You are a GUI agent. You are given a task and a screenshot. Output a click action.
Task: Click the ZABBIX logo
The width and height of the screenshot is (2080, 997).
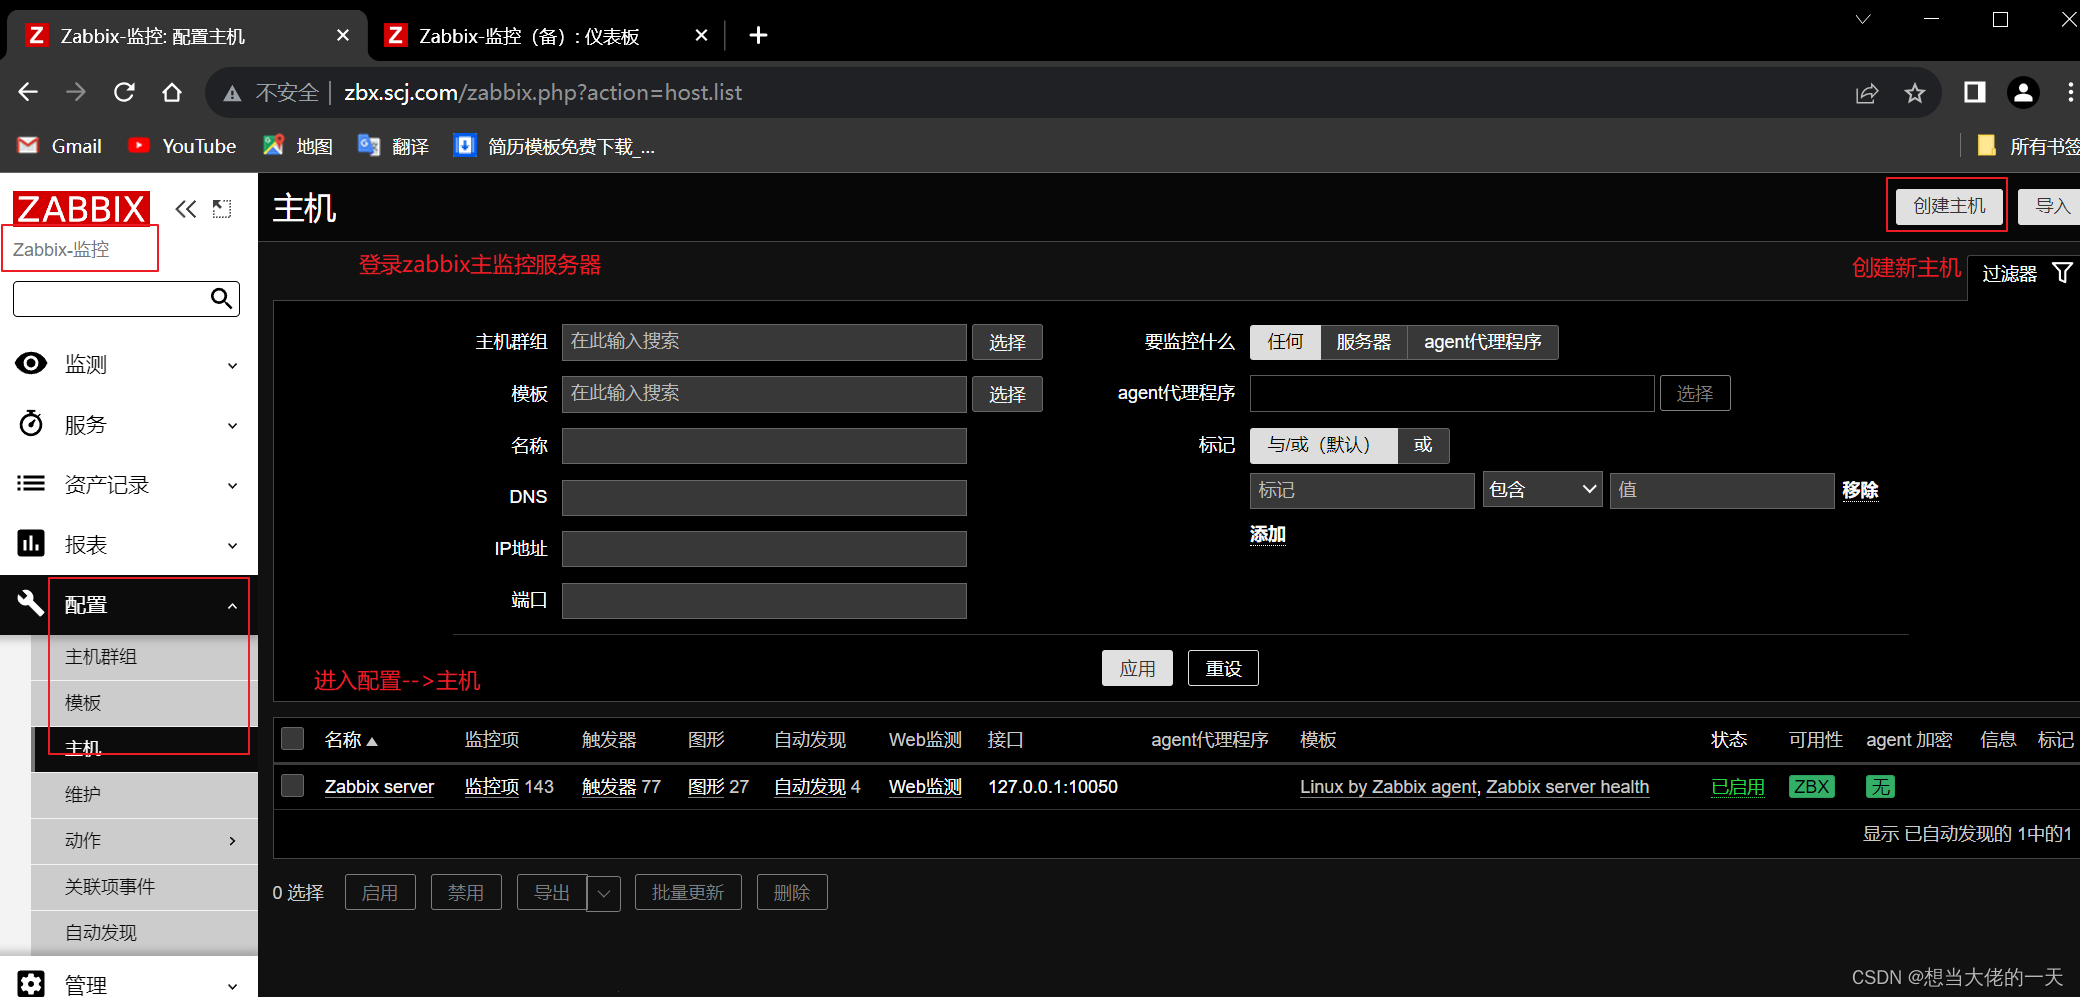point(81,209)
